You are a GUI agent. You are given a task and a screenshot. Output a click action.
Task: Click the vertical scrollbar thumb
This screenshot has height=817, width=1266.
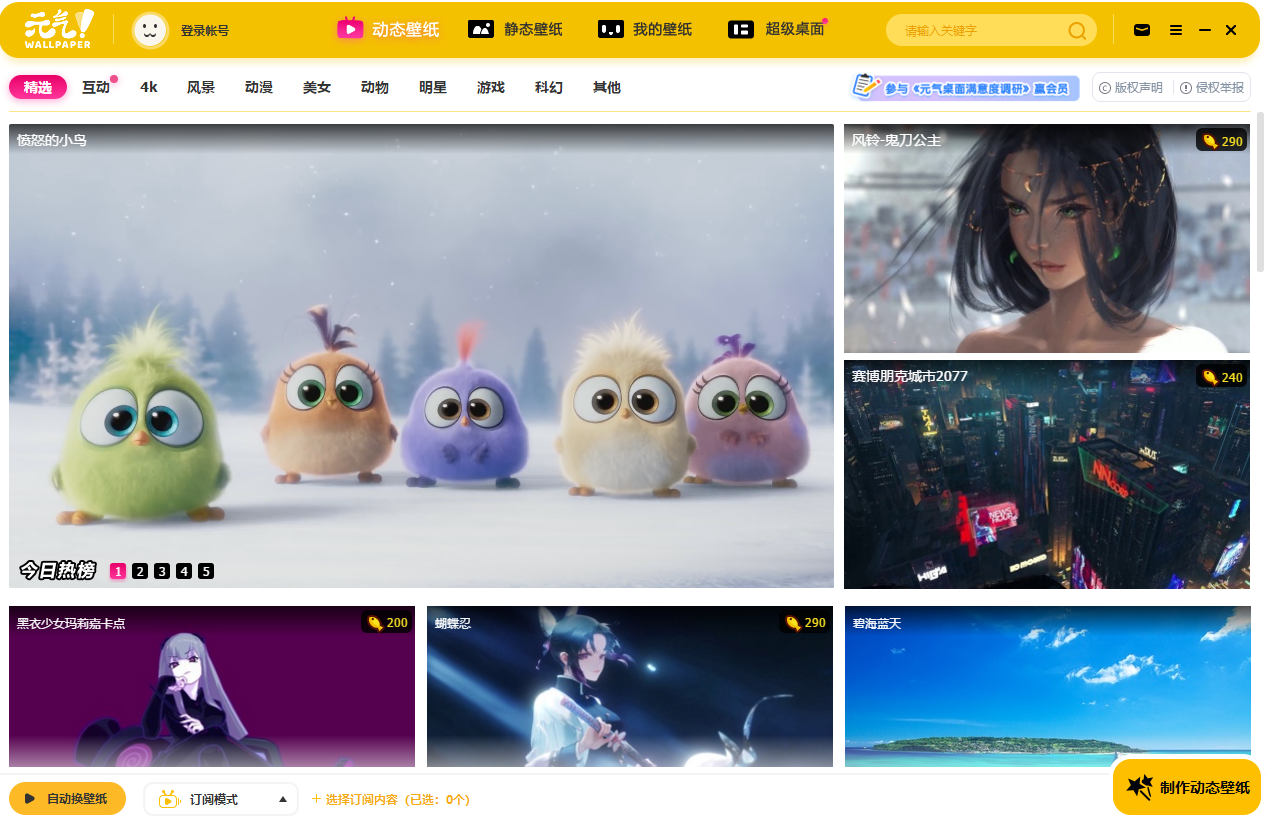click(x=1260, y=194)
